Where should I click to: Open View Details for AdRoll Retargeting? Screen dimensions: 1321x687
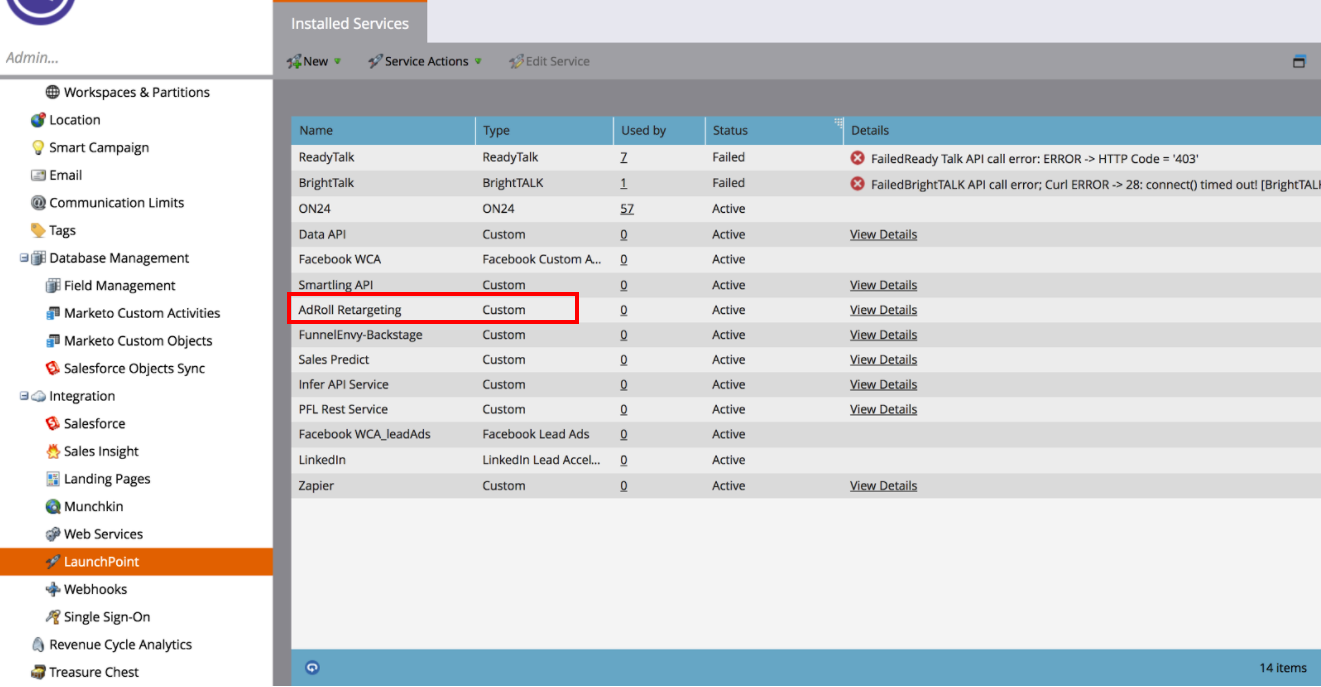click(883, 310)
